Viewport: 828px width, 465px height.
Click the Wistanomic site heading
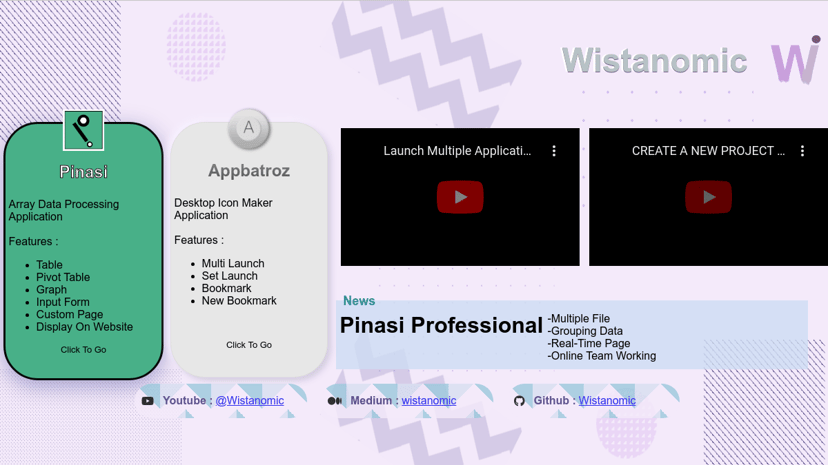[x=654, y=60]
